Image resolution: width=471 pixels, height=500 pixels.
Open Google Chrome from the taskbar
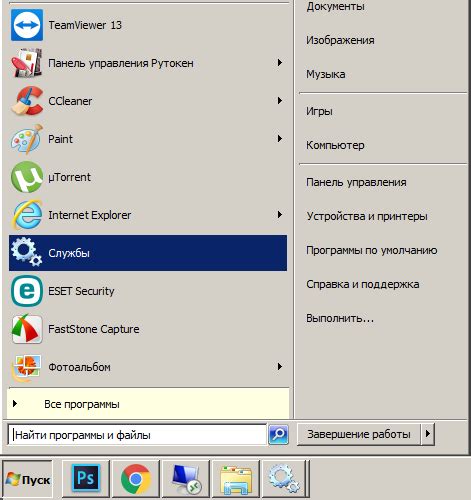(136, 479)
